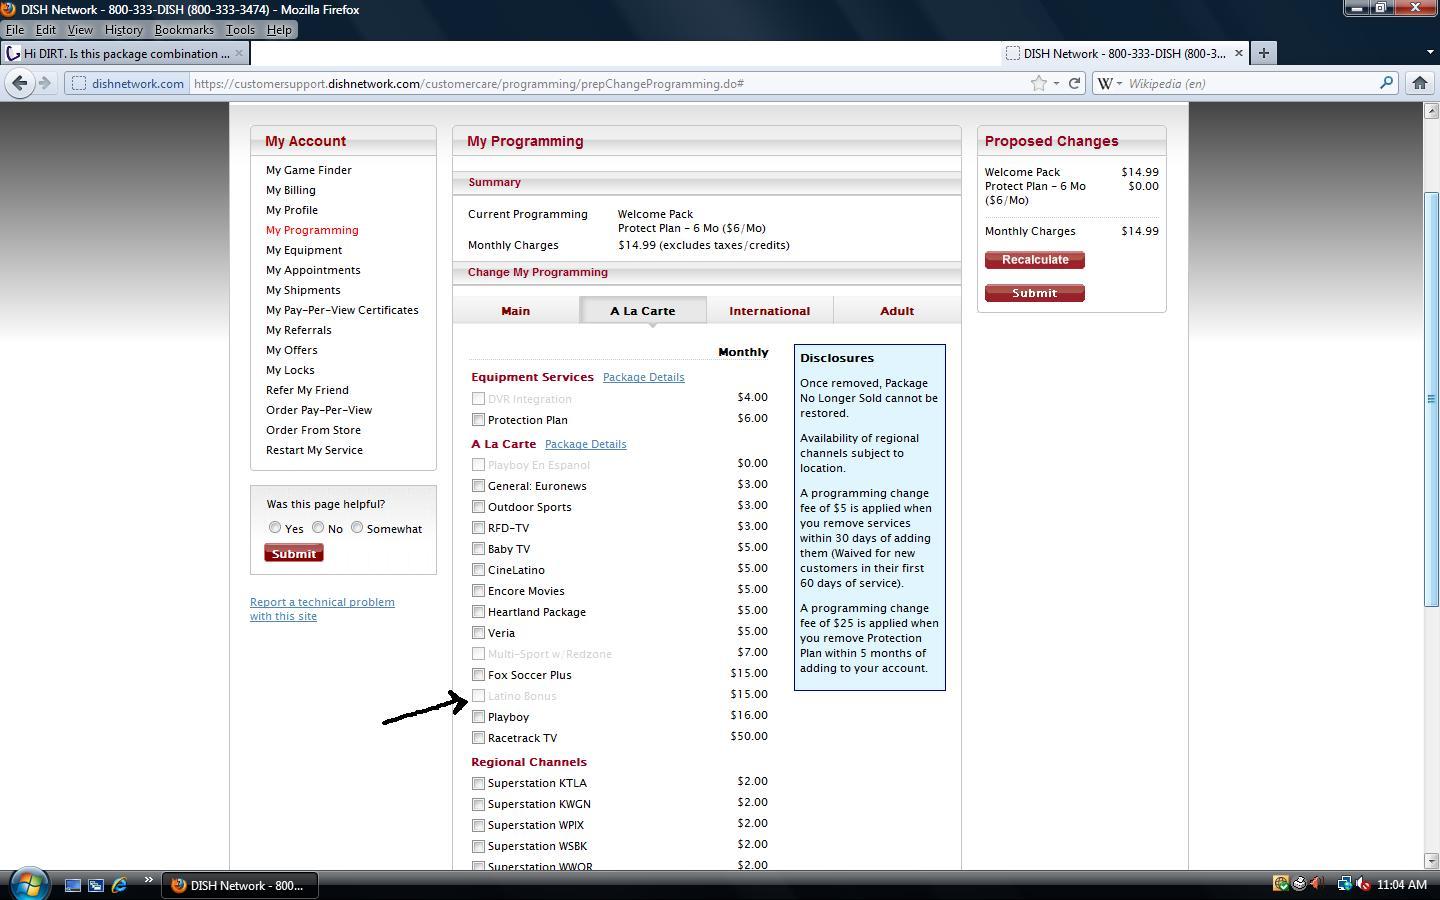Check the Racetrack TV checkbox
The height and width of the screenshot is (900, 1440).
pyautogui.click(x=478, y=738)
